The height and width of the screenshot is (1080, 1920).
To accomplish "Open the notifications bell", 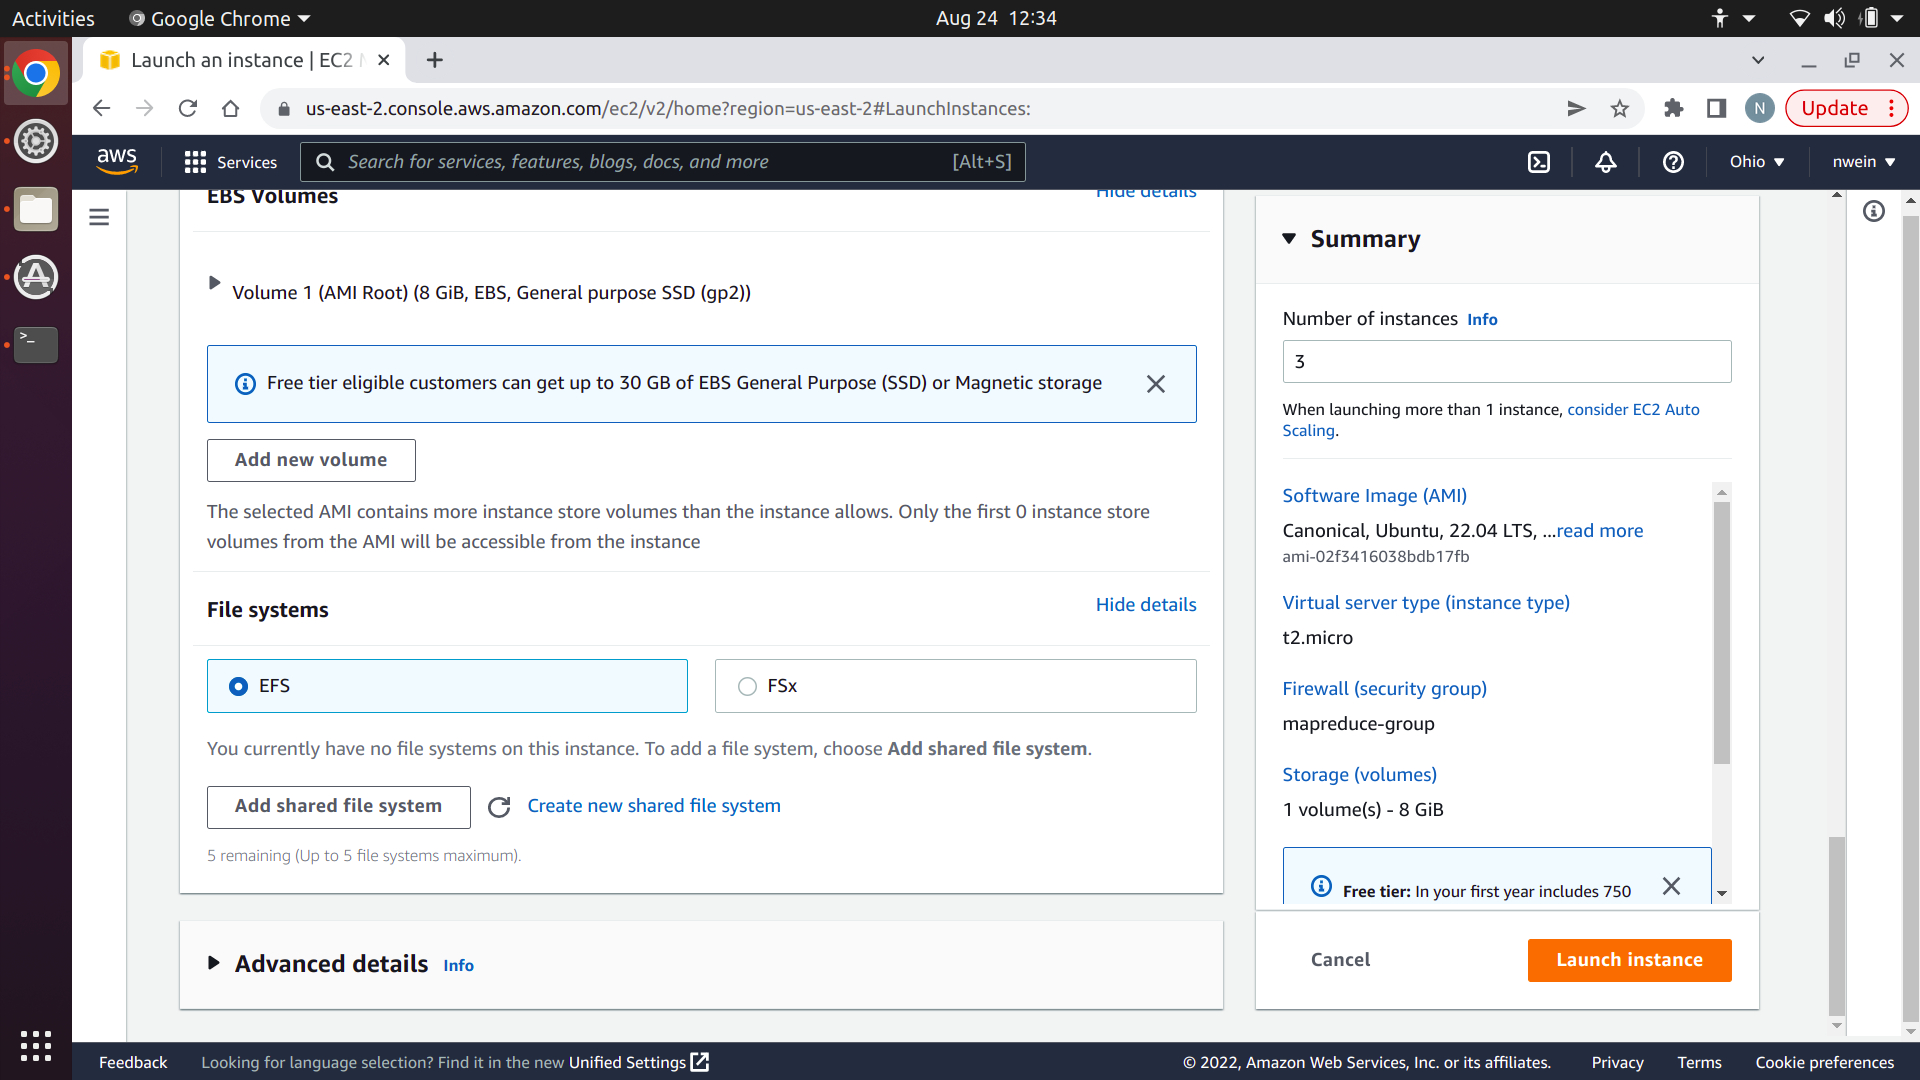I will pyautogui.click(x=1606, y=162).
